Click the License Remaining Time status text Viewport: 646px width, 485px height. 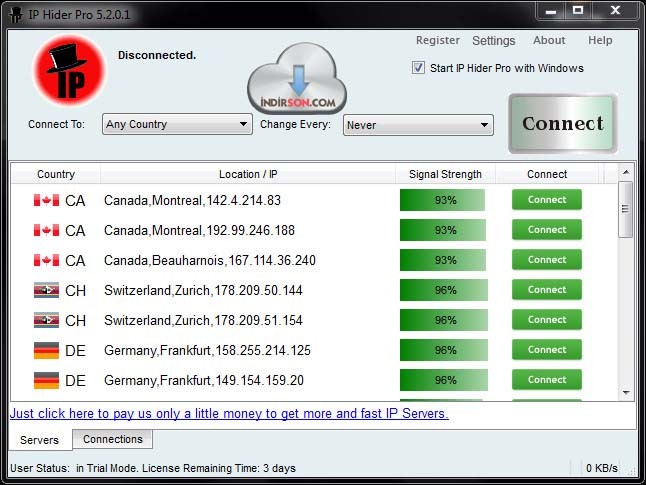[x=219, y=468]
